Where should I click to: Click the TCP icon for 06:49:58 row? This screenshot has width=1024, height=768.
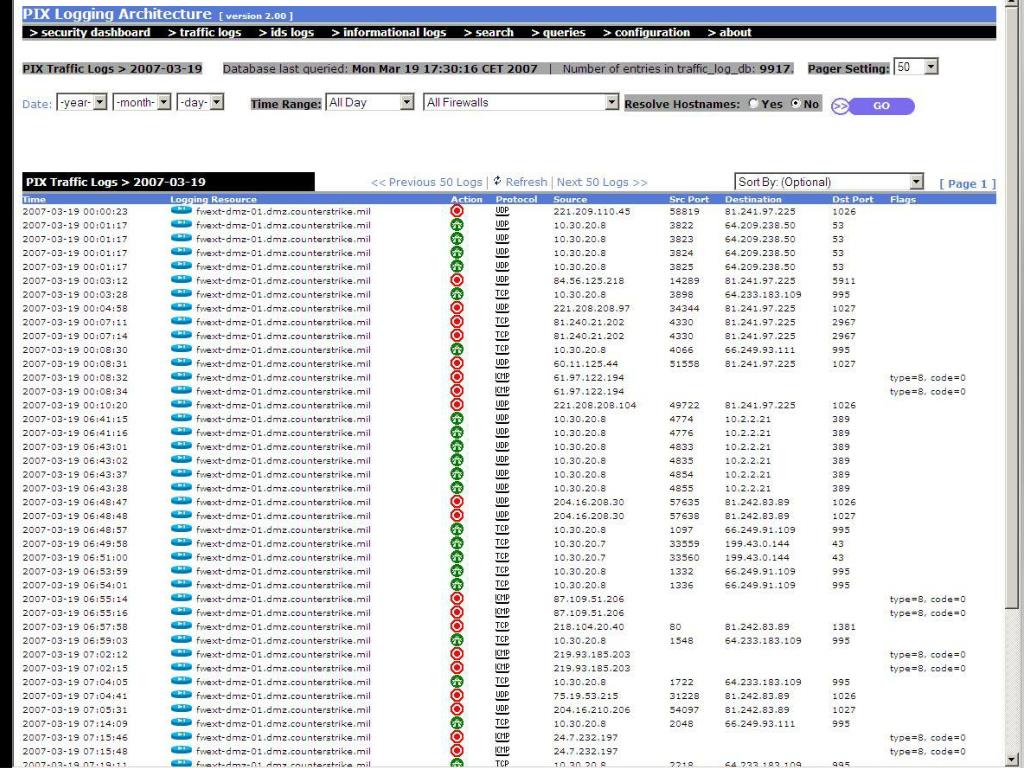[x=502, y=543]
